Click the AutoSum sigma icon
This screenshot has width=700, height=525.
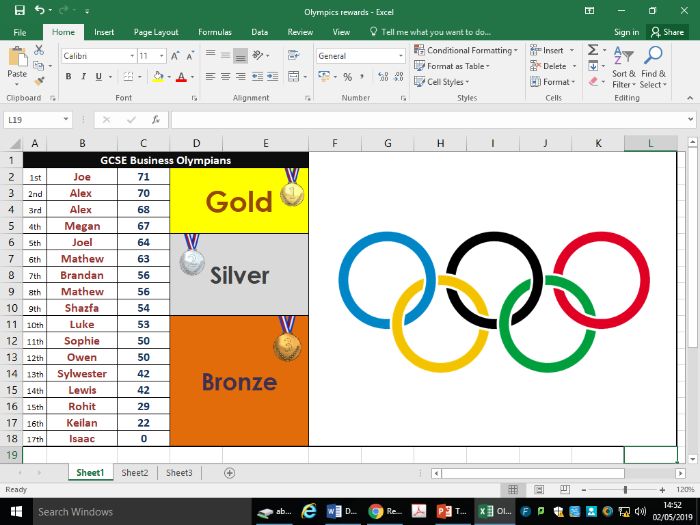pyautogui.click(x=593, y=50)
